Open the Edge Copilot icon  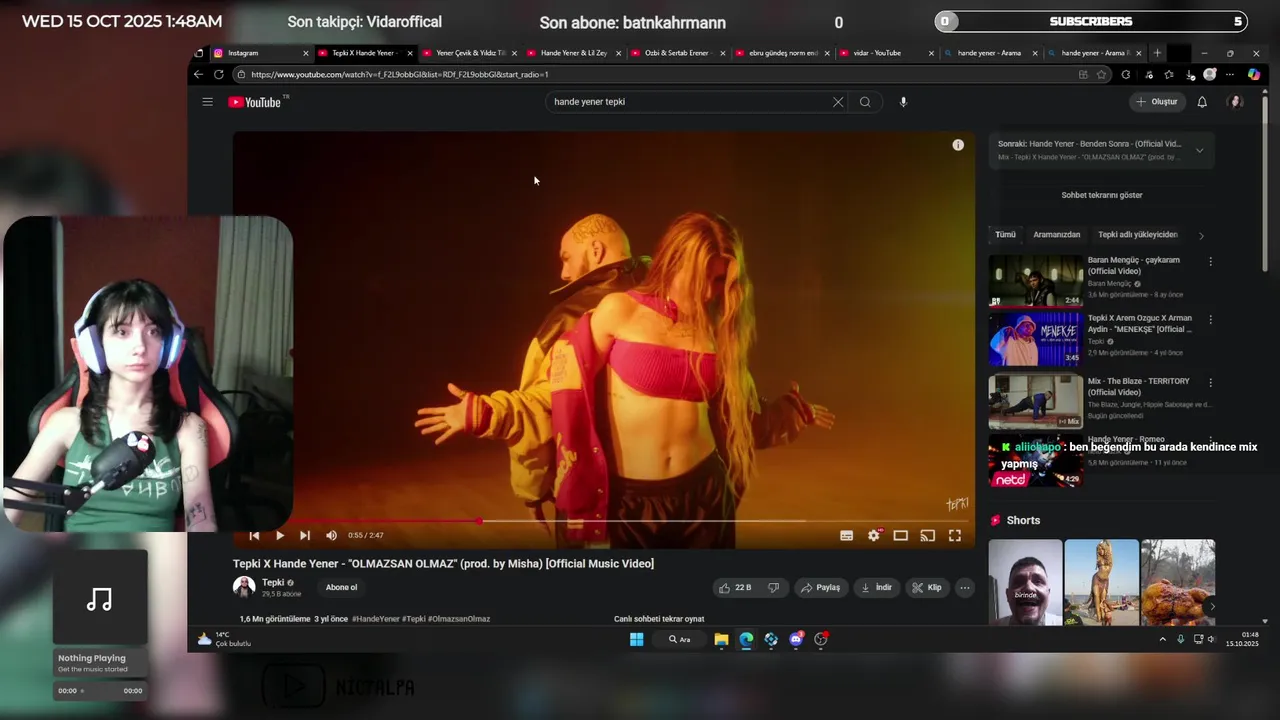(1254, 74)
